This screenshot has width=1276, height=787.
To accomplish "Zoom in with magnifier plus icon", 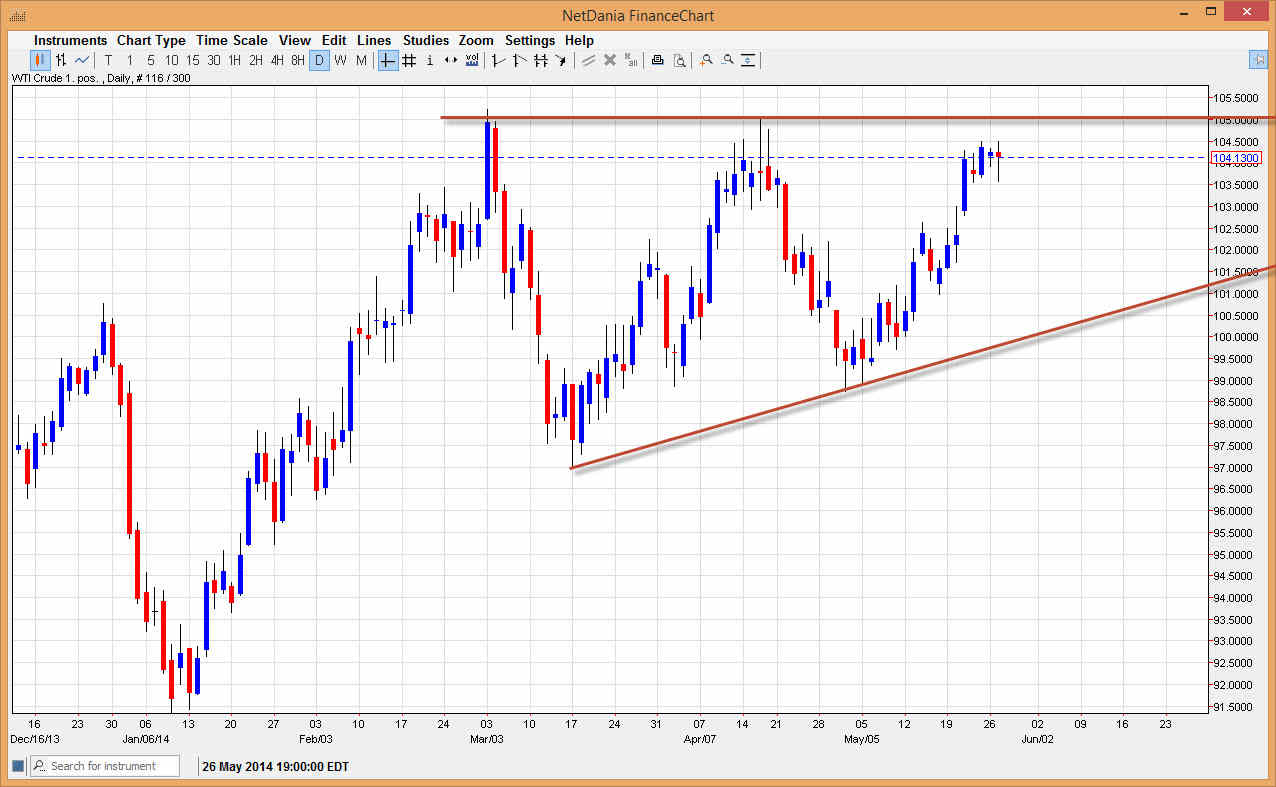I will [706, 60].
